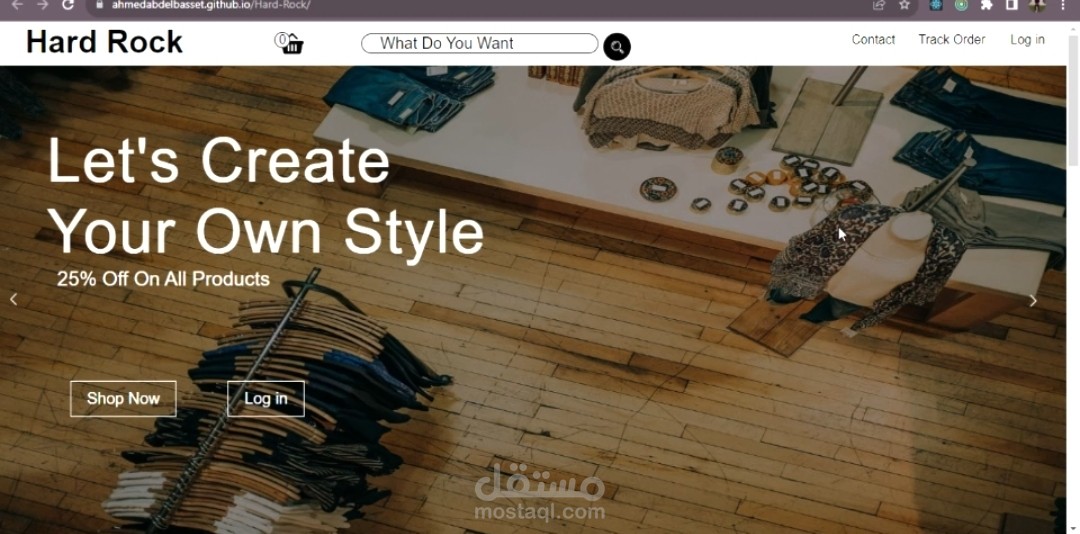Open the Chrome profile avatar
The width and height of the screenshot is (1080, 534).
pyautogui.click(x=1037, y=5)
